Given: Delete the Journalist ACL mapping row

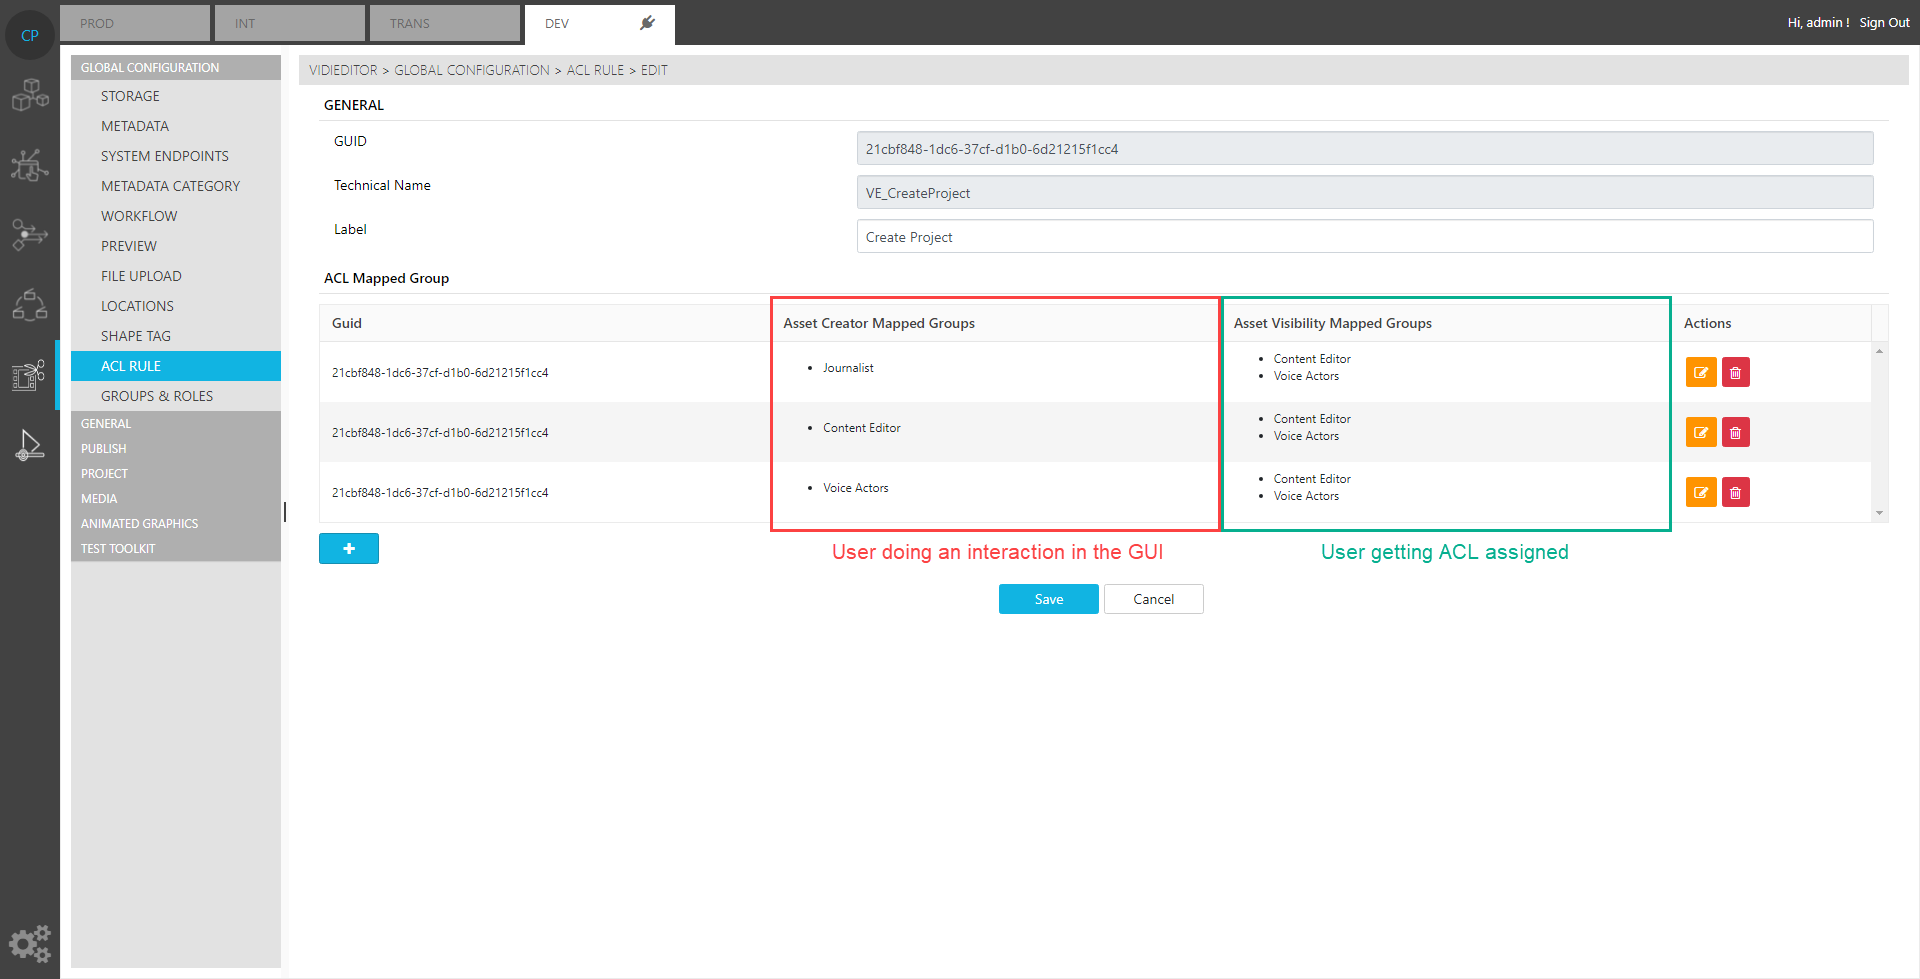Looking at the screenshot, I should click(x=1735, y=372).
